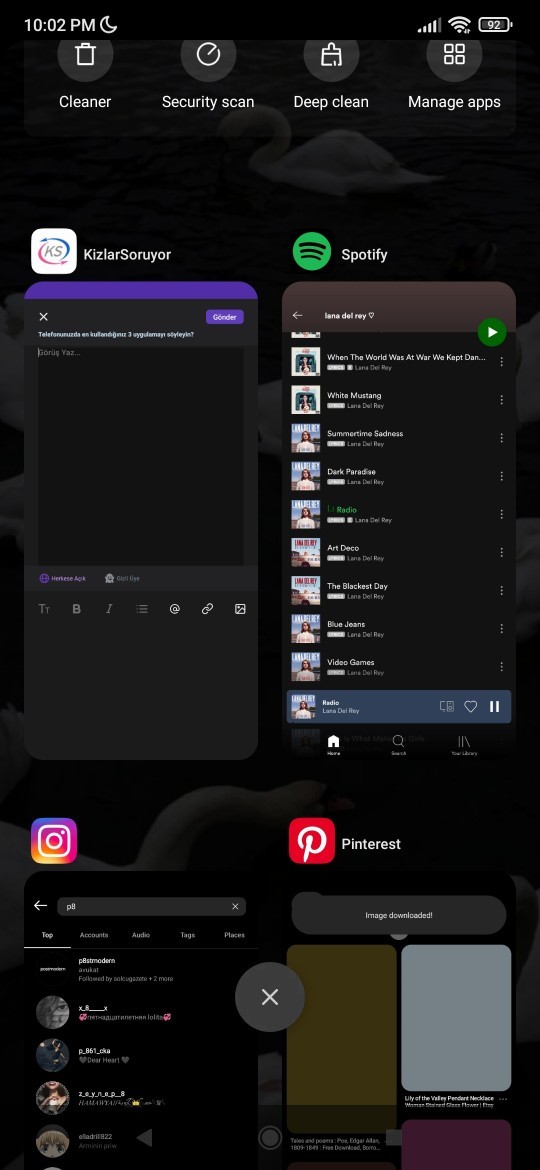This screenshot has height=1170, width=540.
Task: Tap the KizlarSoruyor app icon
Action: pyautogui.click(x=54, y=251)
